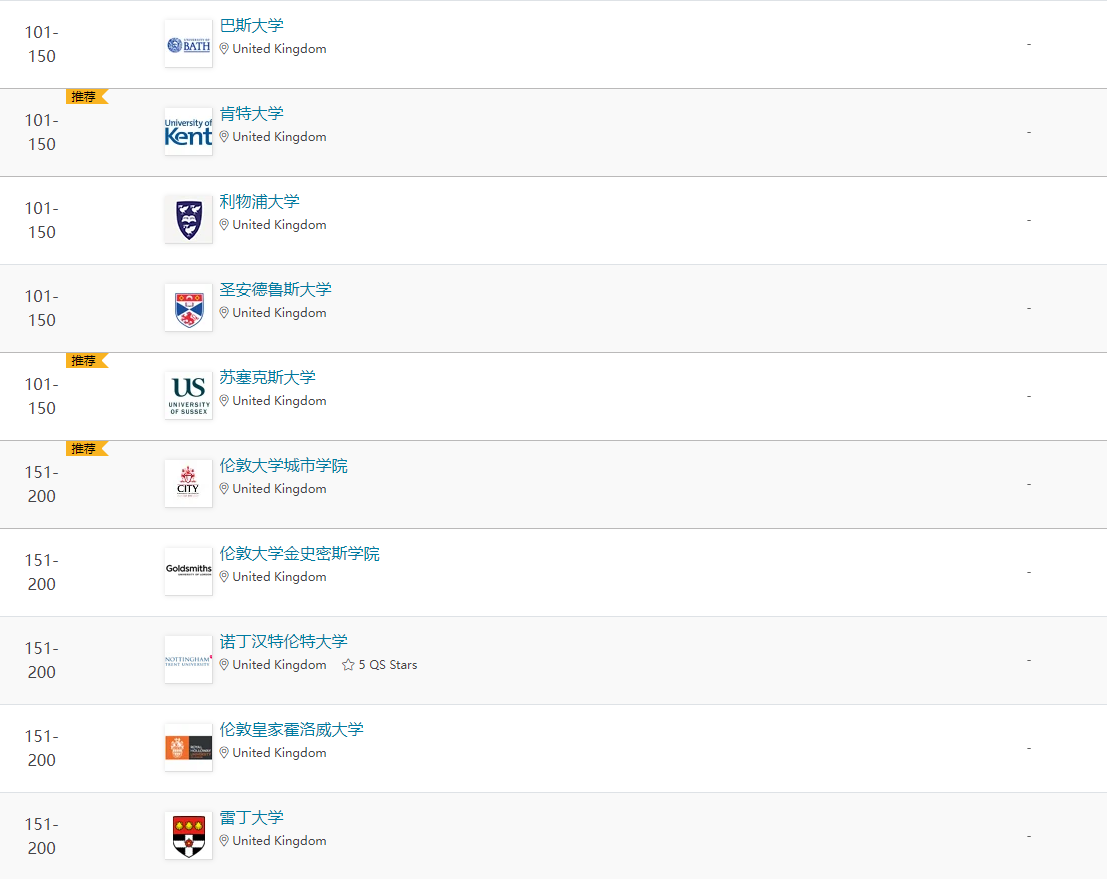
Task: Click rank 151-200 in the 伦敦大学金史密斯学院 row
Action: click(42, 572)
